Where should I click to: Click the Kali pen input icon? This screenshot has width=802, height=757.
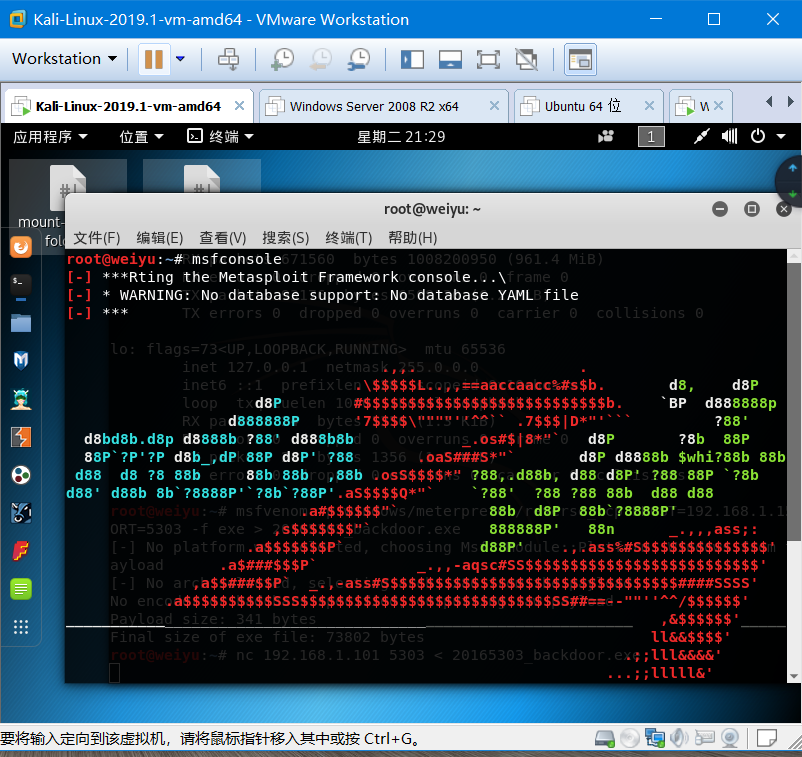(x=701, y=137)
